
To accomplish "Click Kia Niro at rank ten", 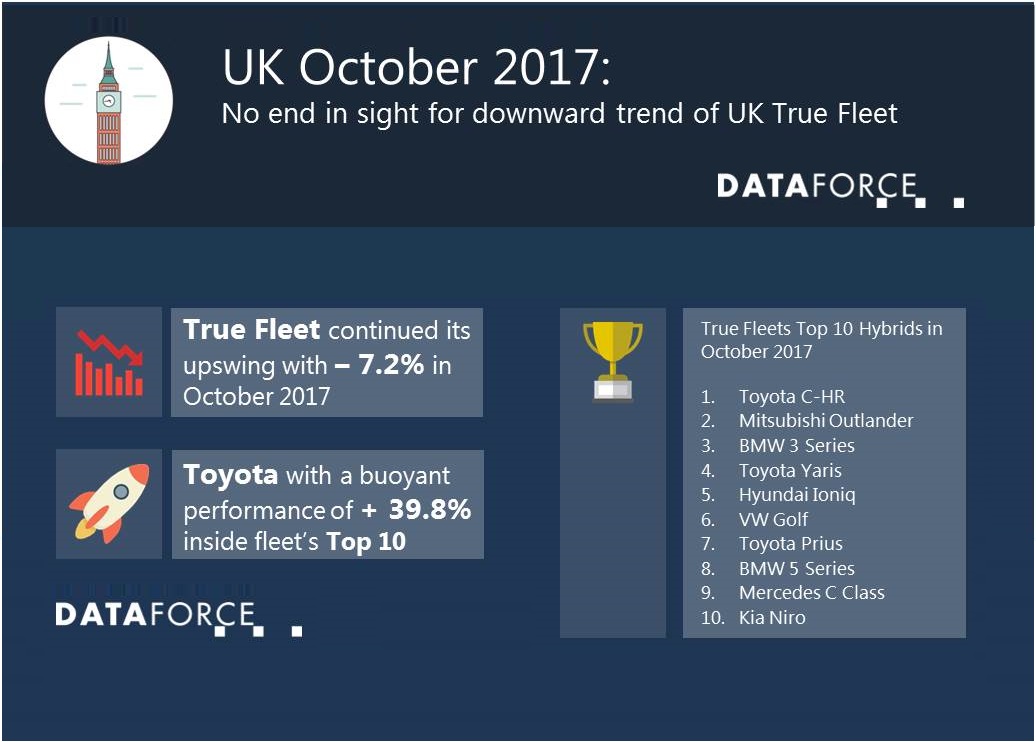I will pos(772,618).
